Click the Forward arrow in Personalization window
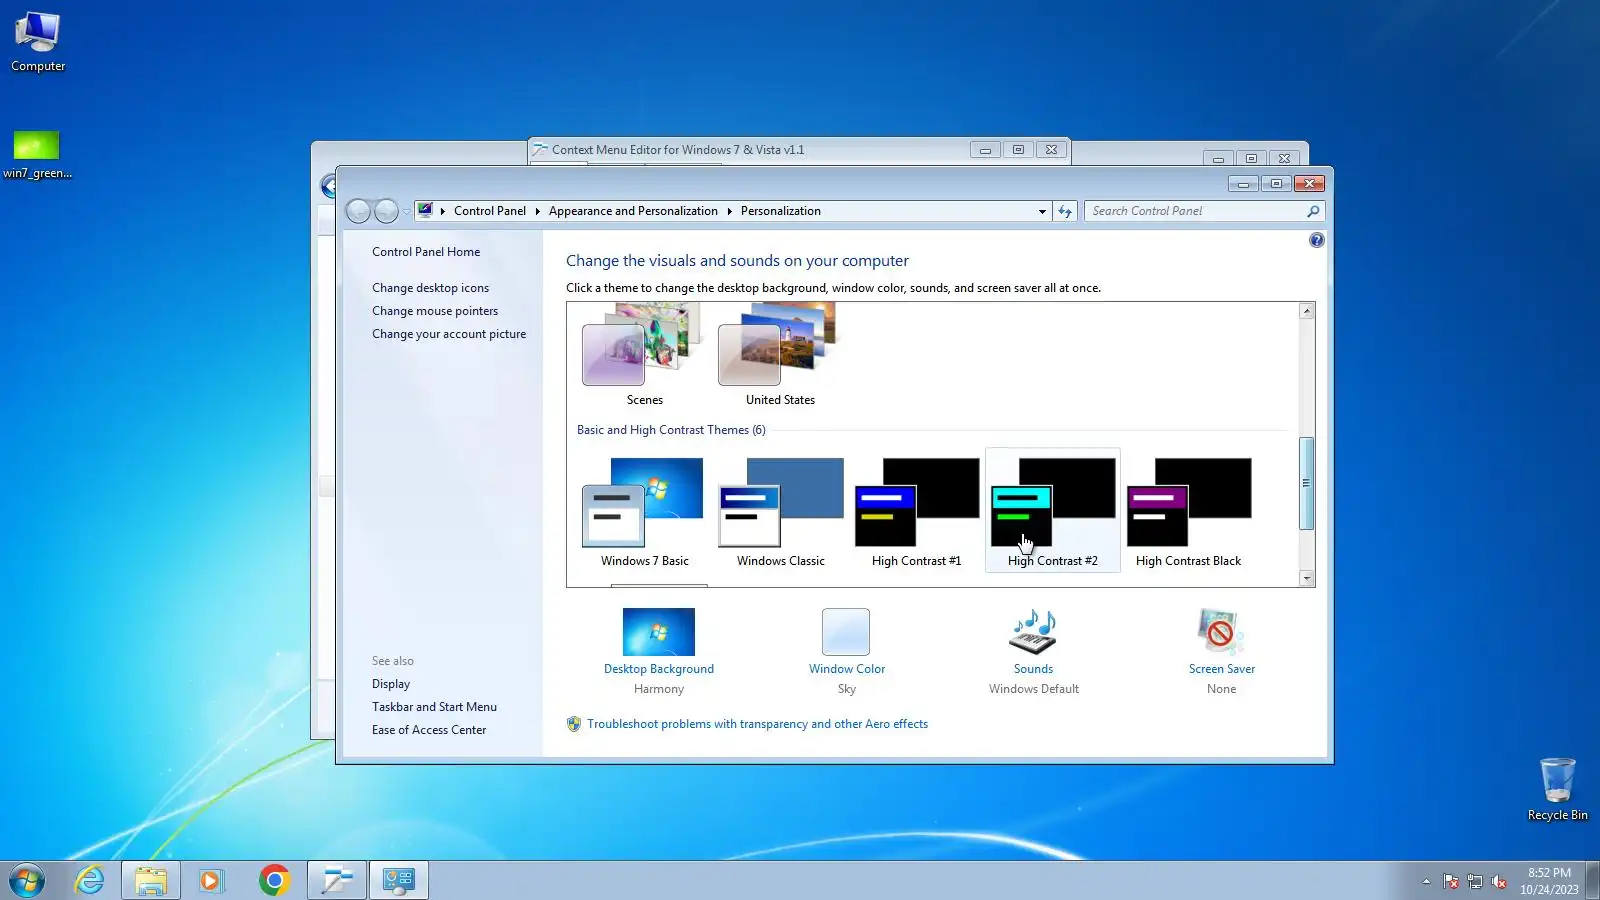Screen dimensions: 1600x900 coord(386,211)
